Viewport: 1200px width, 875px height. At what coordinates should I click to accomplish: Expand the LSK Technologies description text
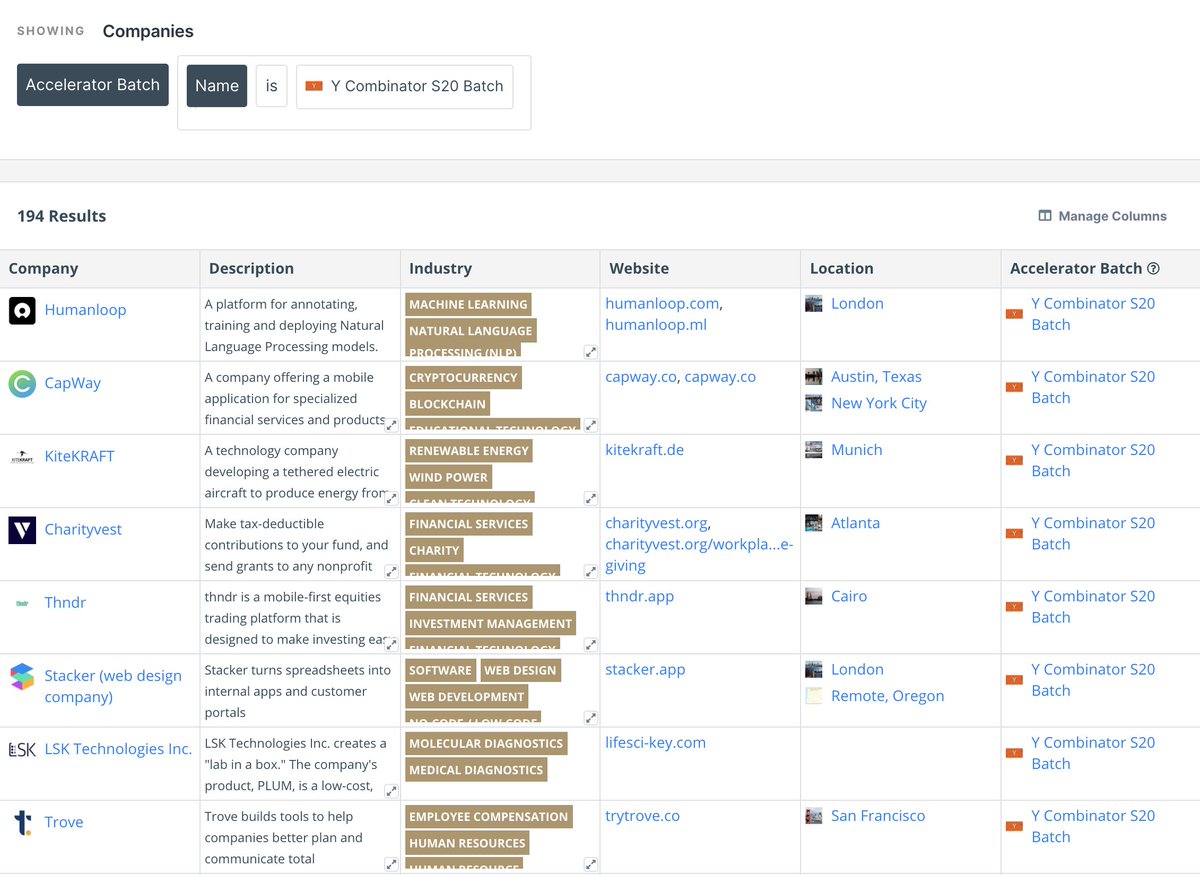[x=391, y=791]
